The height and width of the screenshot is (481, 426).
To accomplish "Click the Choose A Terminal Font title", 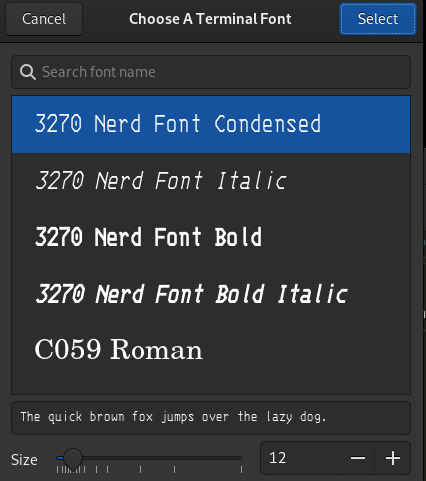I will (x=210, y=19).
